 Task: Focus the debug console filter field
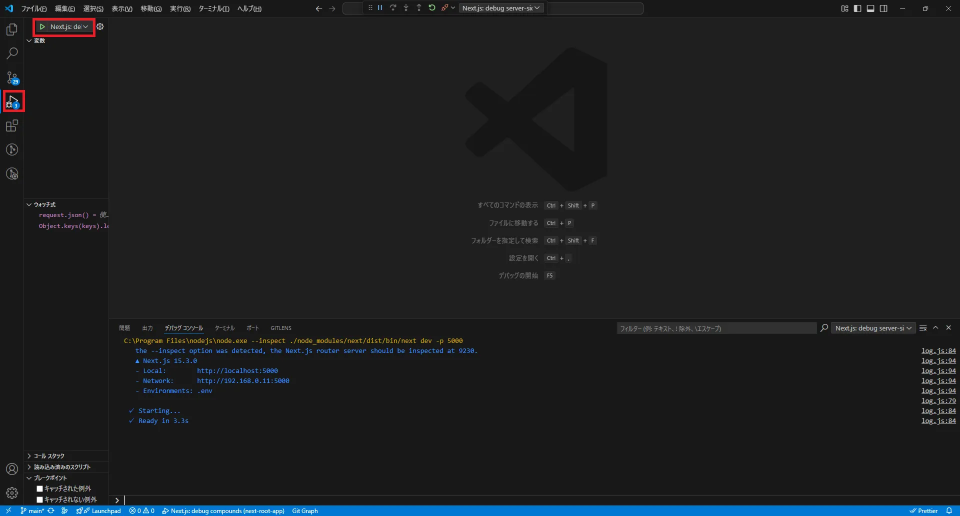pos(716,329)
